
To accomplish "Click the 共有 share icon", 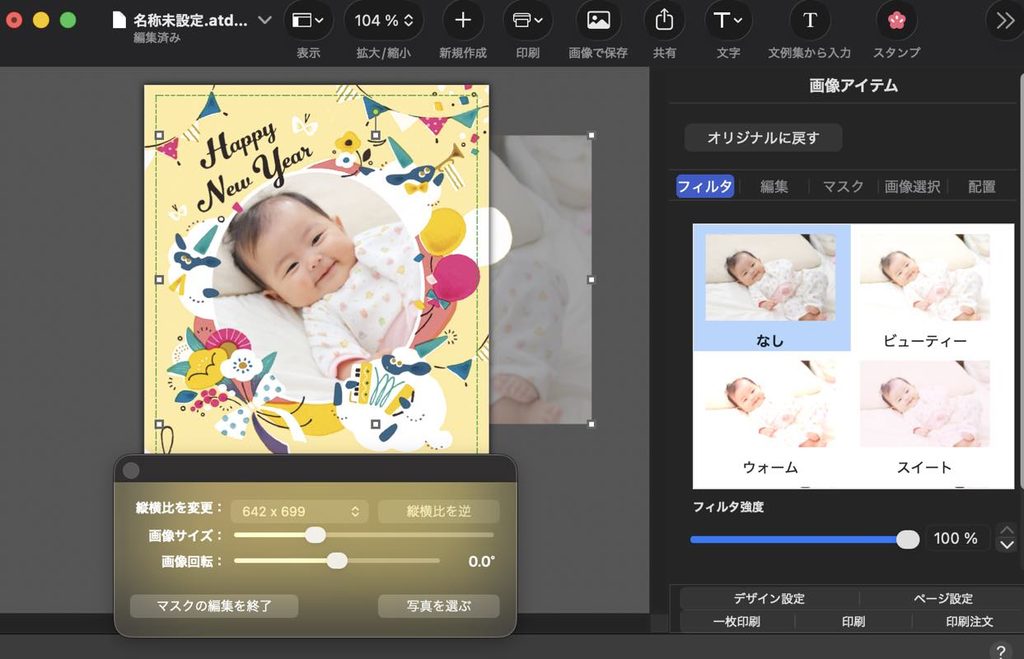I will [664, 20].
